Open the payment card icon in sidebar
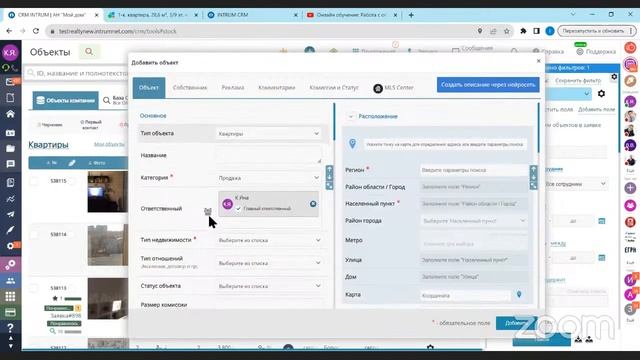This screenshot has height=360, width=640. pyautogui.click(x=10, y=313)
